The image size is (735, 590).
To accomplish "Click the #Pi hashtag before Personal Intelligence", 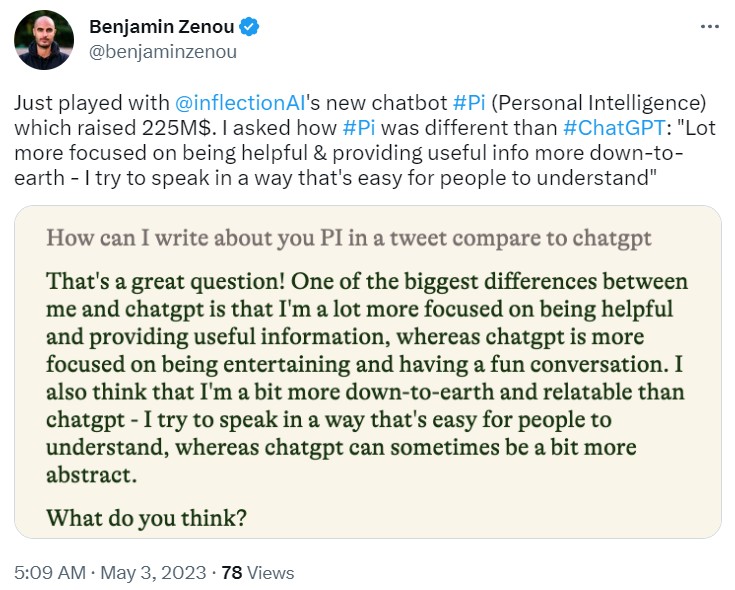I will (471, 103).
